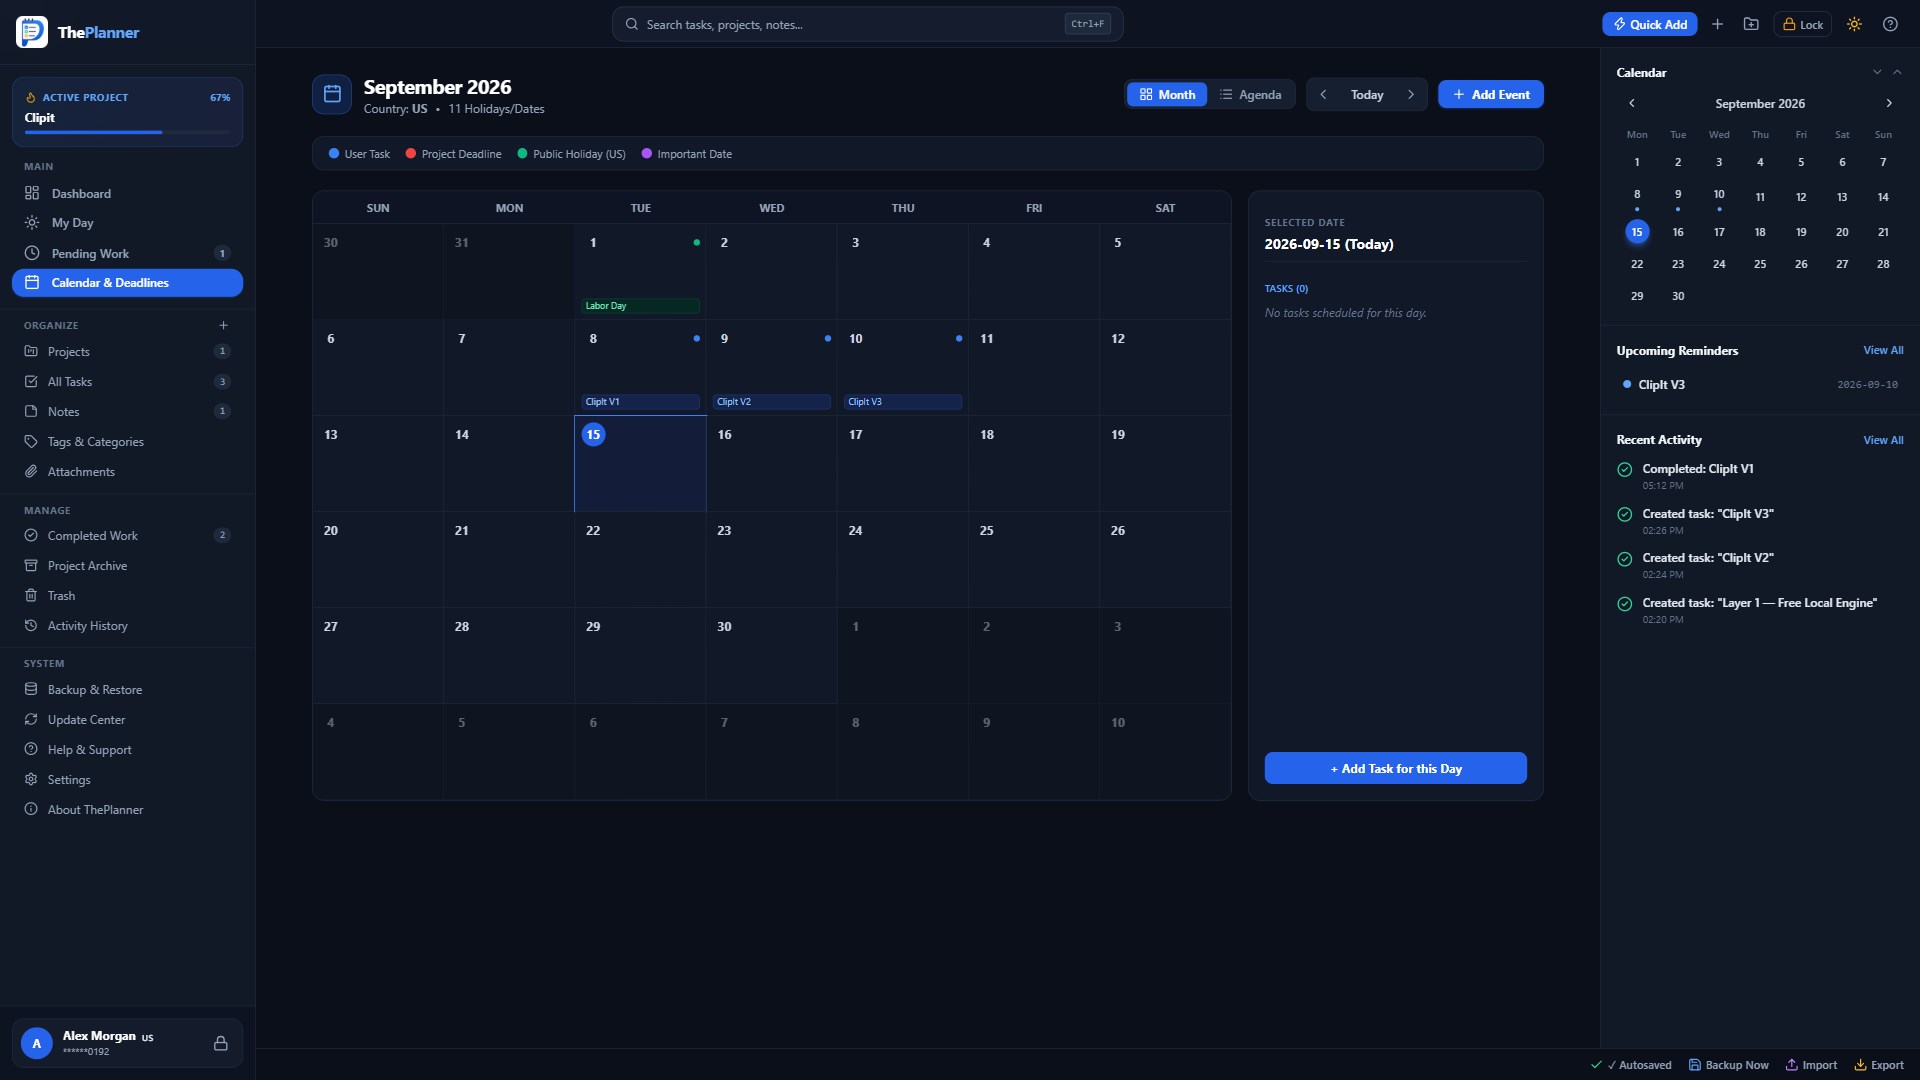This screenshot has width=1920, height=1080.
Task: Switch to Month view
Action: [1167, 94]
